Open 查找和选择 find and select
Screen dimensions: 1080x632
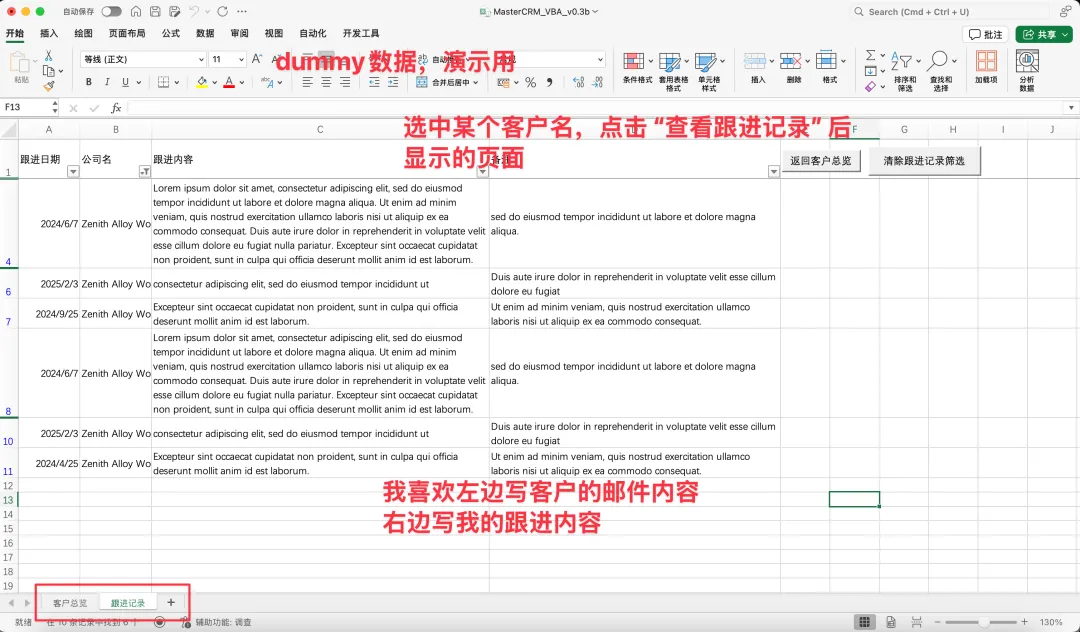tap(941, 71)
